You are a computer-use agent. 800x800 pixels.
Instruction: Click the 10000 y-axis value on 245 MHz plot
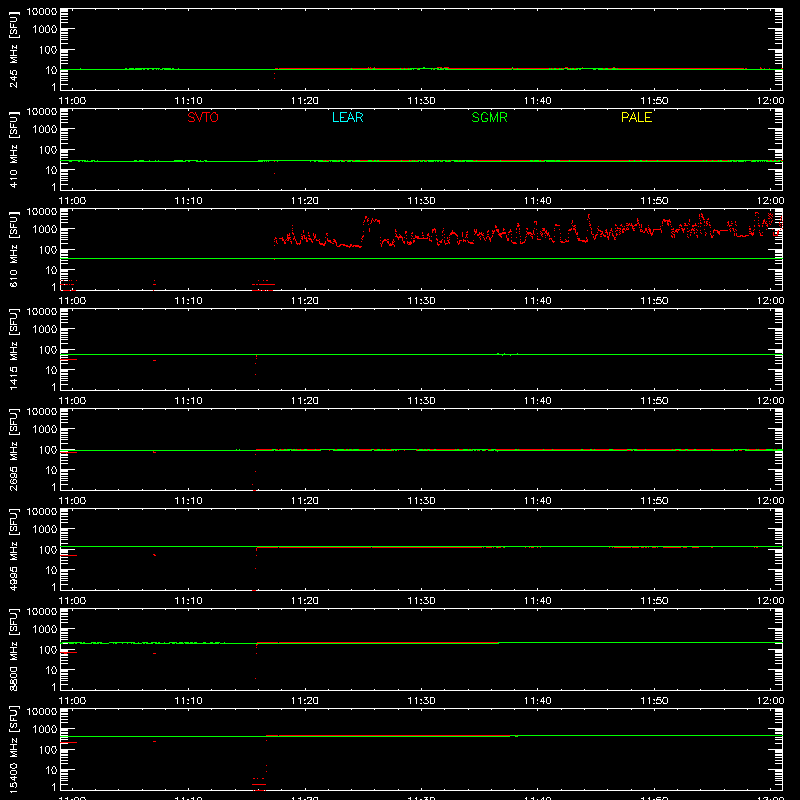tap(42, 12)
